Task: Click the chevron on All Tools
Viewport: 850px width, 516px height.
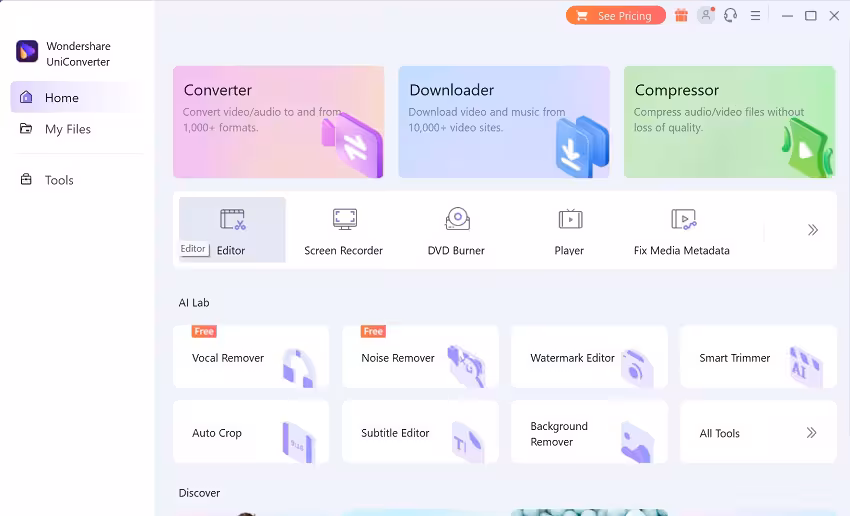Action: (812, 433)
